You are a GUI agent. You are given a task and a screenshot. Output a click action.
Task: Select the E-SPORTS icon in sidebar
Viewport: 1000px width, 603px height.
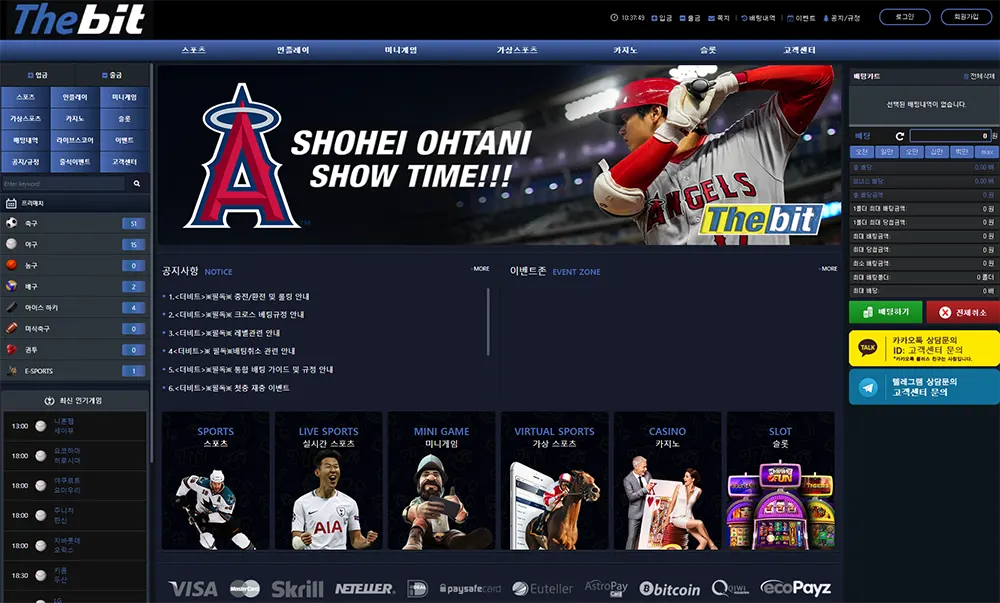click(x=11, y=370)
